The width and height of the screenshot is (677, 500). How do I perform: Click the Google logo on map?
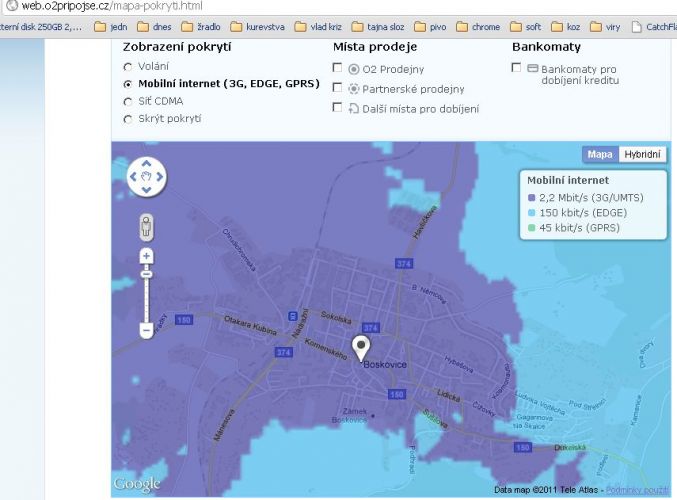point(136,484)
